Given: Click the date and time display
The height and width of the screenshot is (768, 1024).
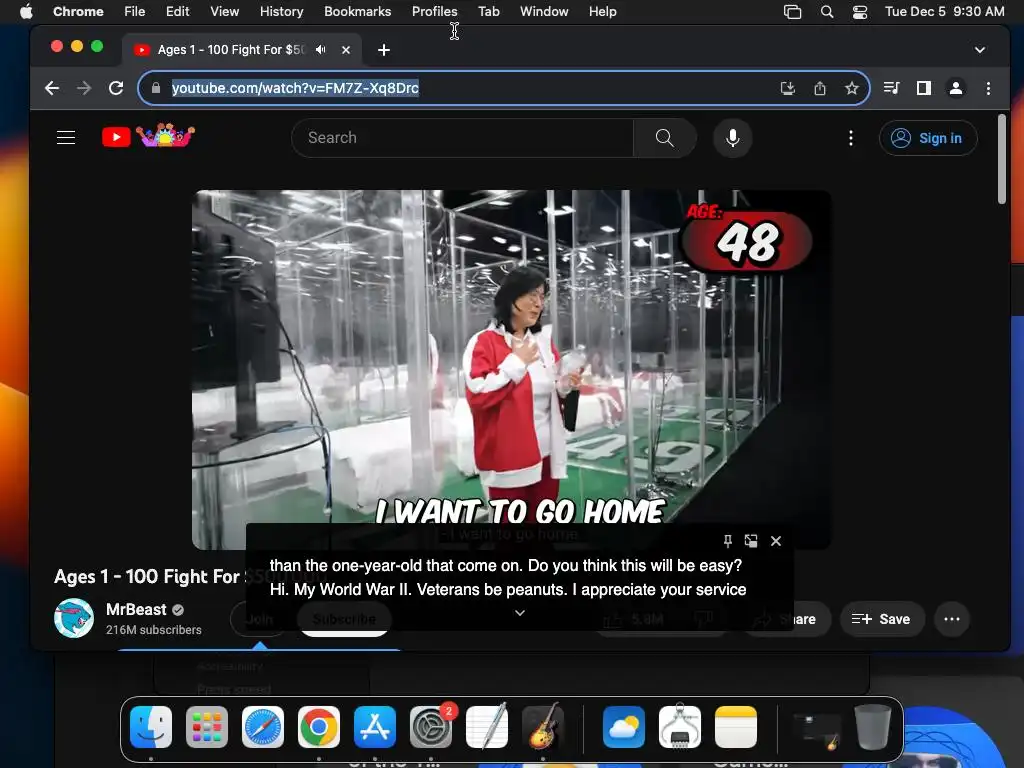Looking at the screenshot, I should point(944,11).
